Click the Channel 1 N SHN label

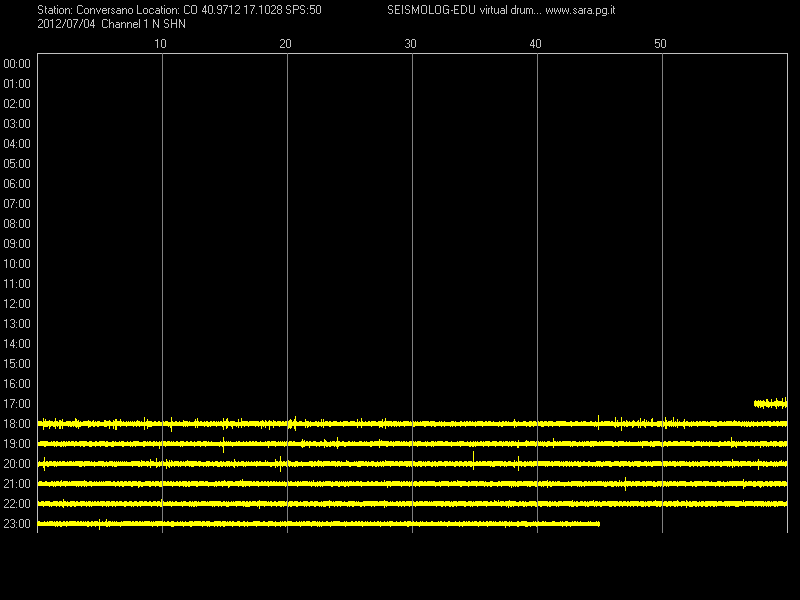[143, 24]
